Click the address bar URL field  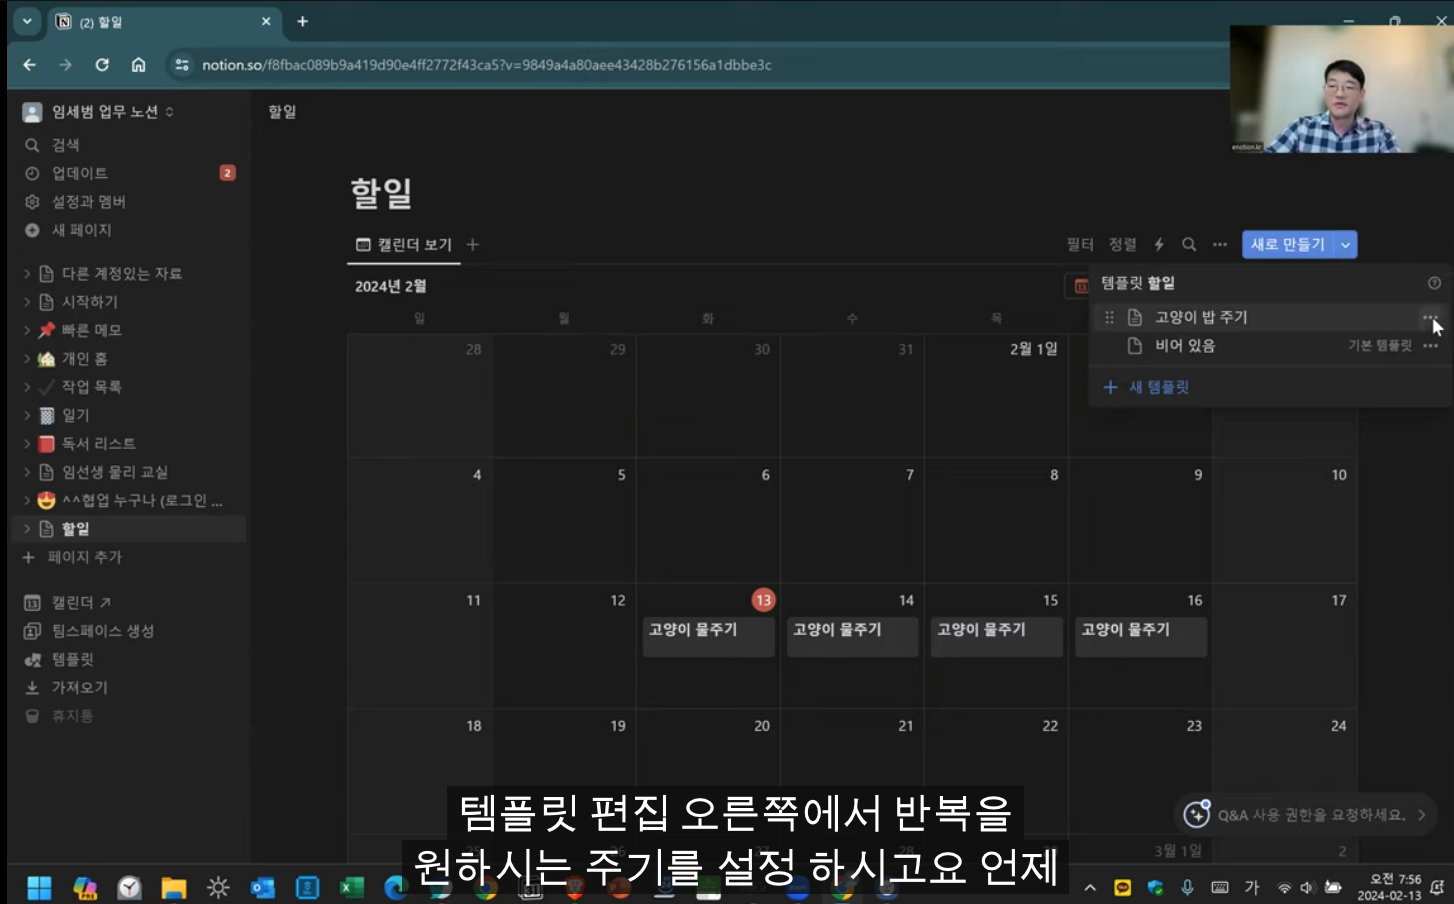(x=487, y=65)
